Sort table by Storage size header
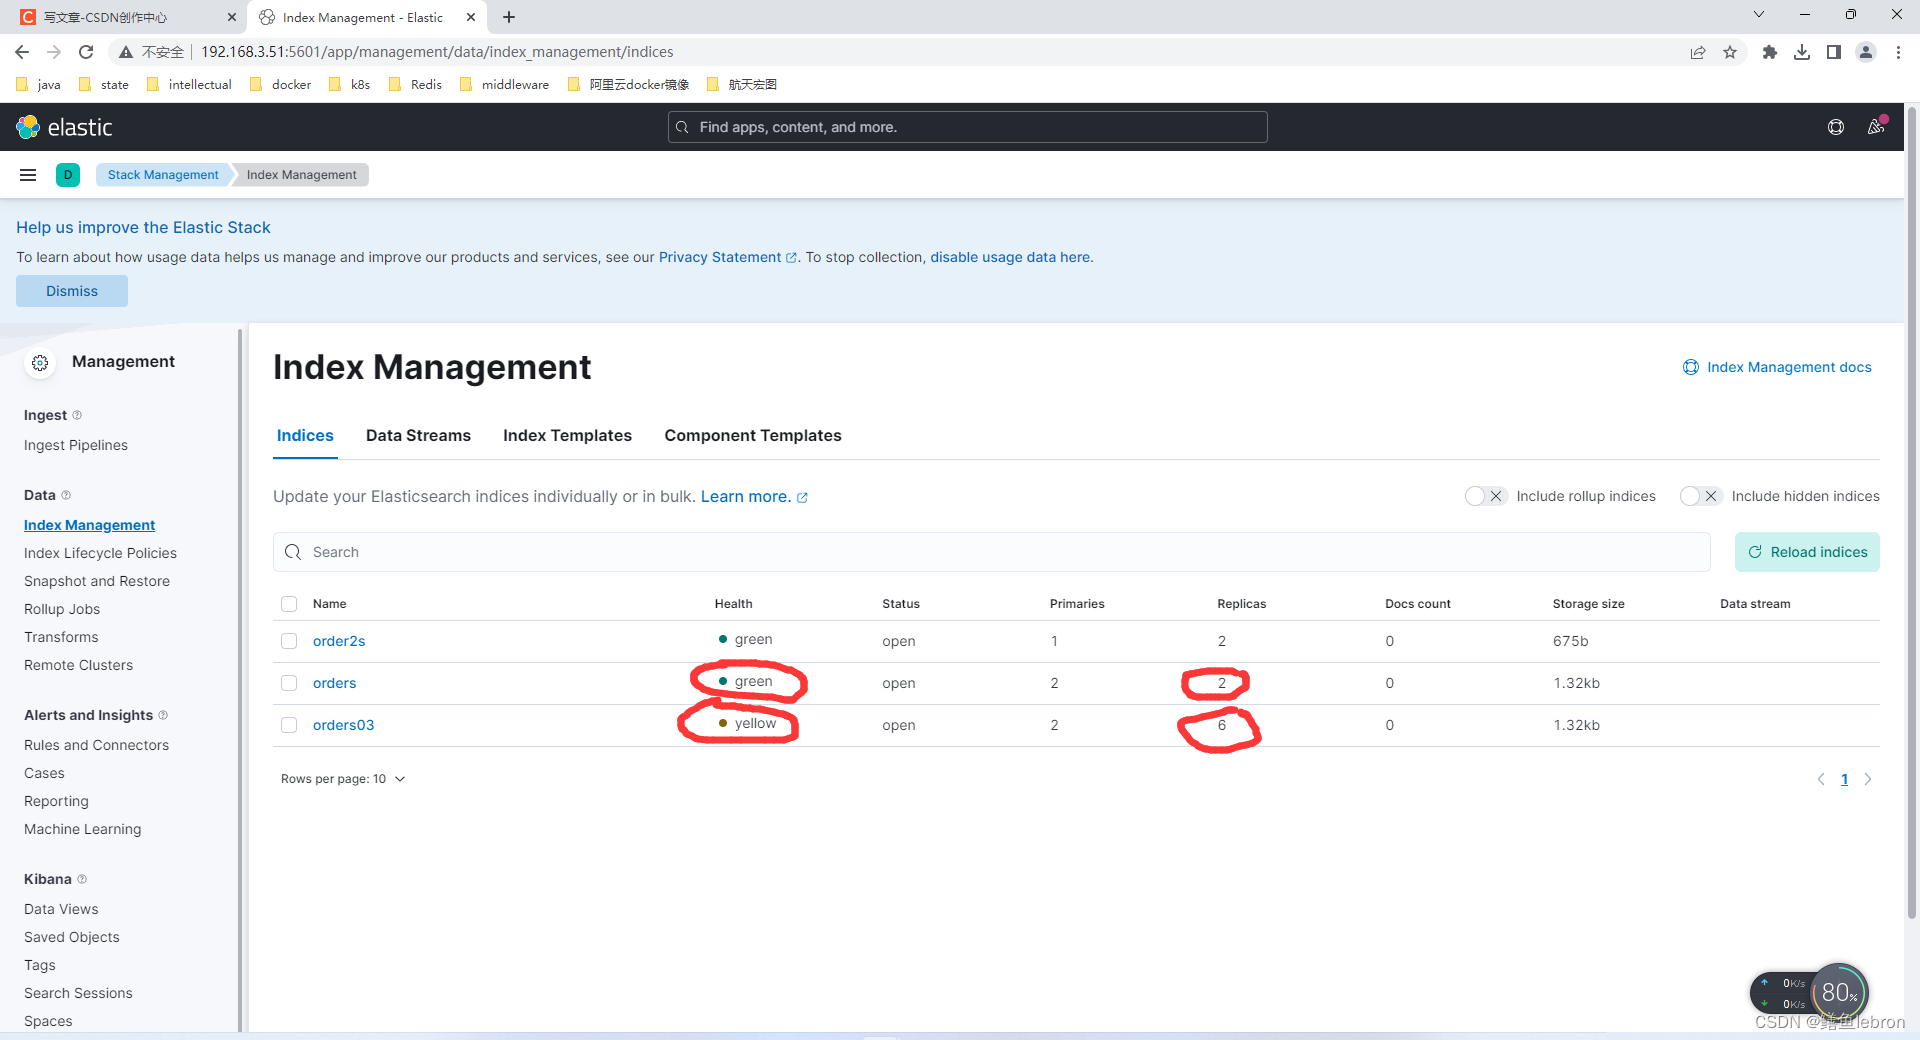The width and height of the screenshot is (1920, 1040). tap(1588, 604)
